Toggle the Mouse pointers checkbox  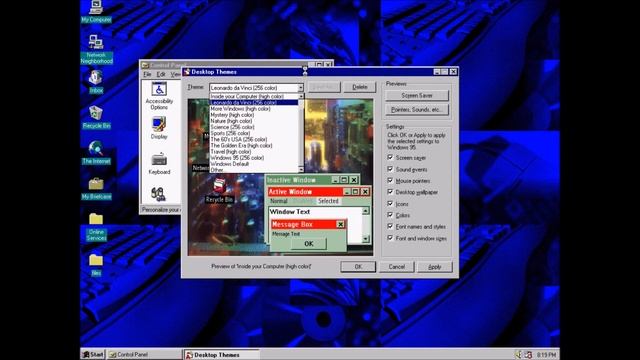click(390, 180)
